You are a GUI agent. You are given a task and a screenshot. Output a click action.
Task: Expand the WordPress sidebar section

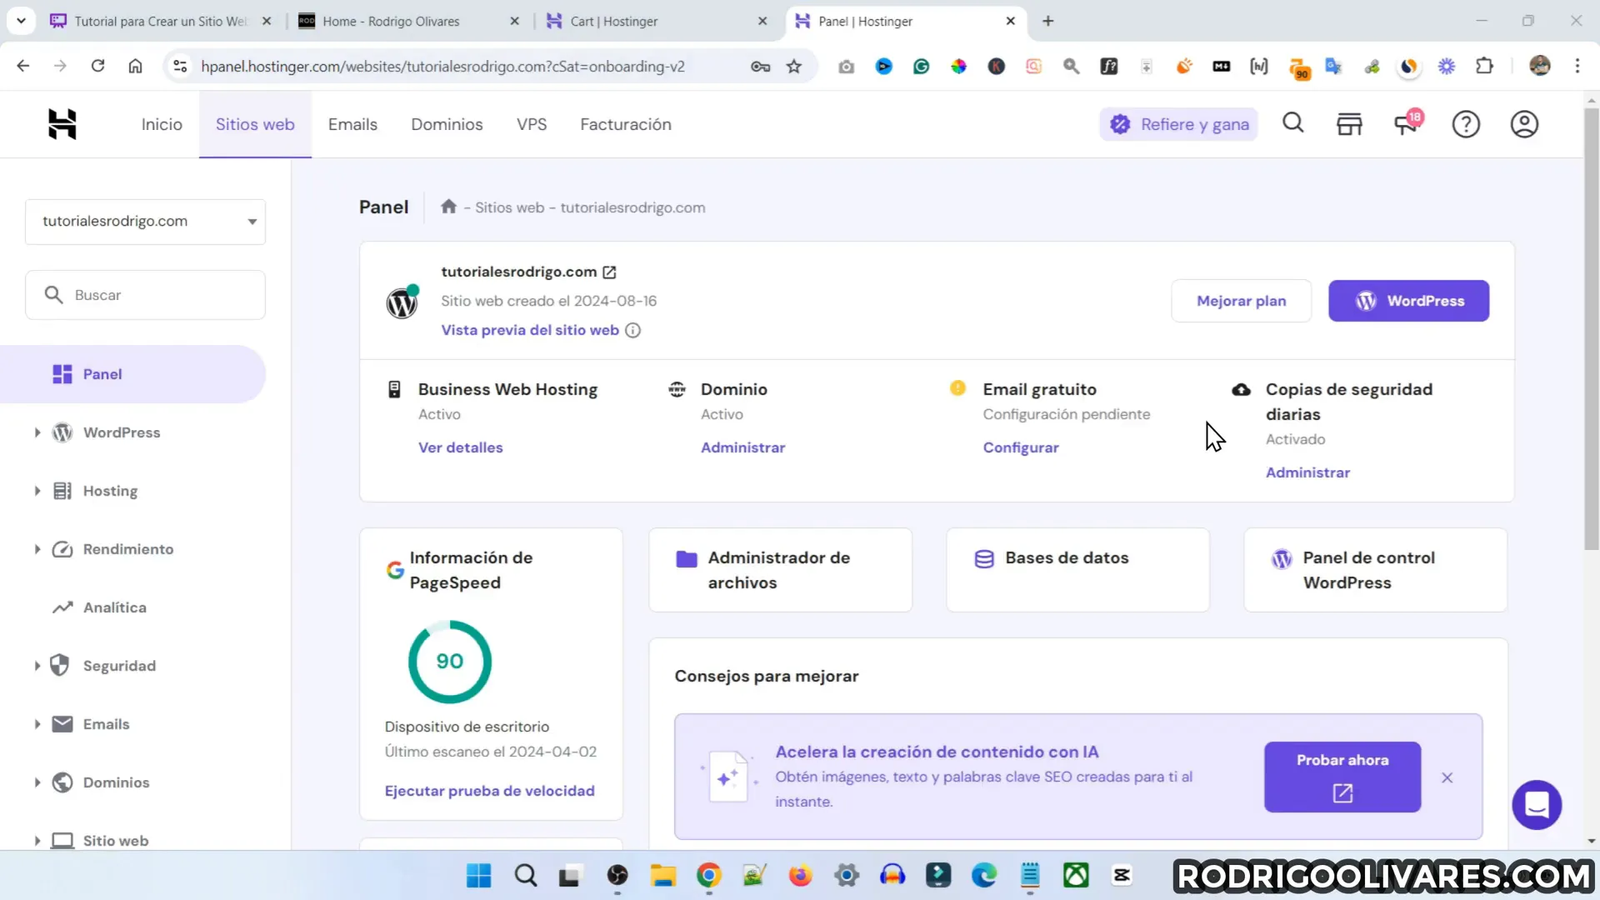point(121,432)
